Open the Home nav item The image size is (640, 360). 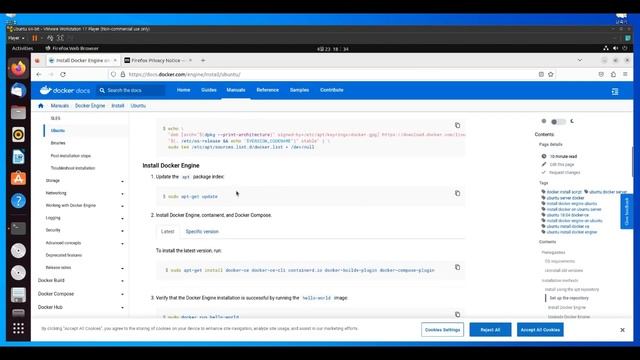tap(183, 90)
